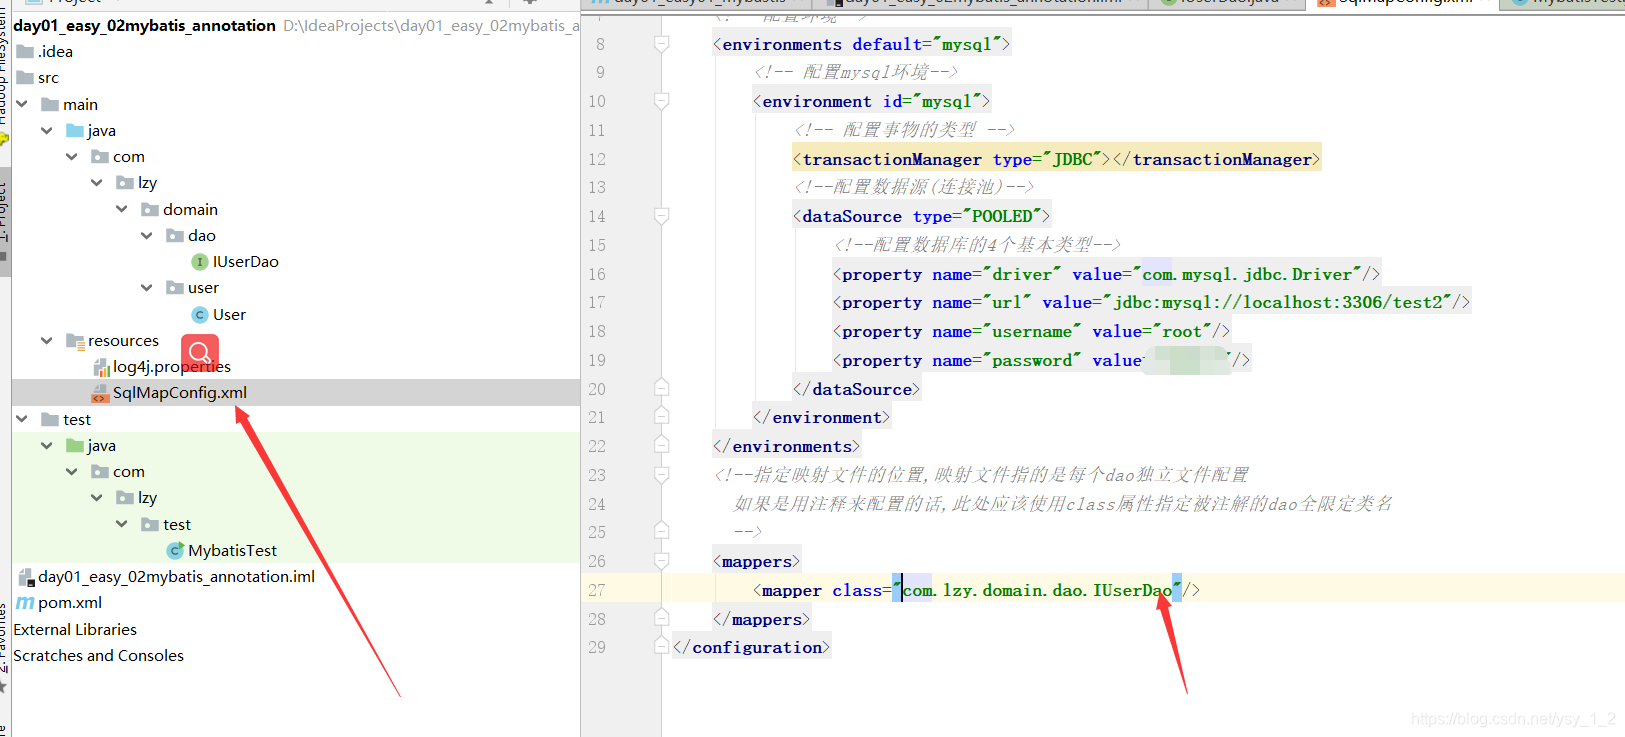Screen dimensions: 1625x737
Task: Fold the dataSource block at line 14
Action: (x=661, y=216)
